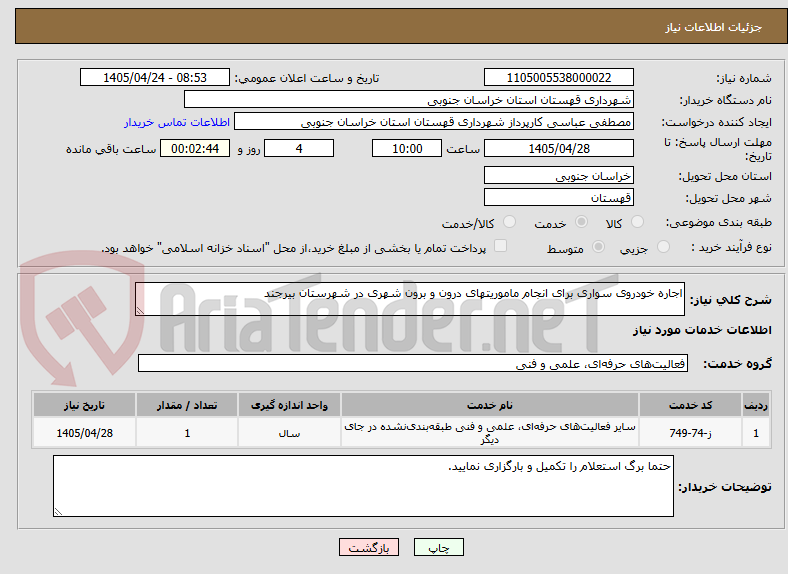Click the جزئیات اطلاعات نیاز page header
Viewport: 788px width, 574px height.
pos(714,27)
